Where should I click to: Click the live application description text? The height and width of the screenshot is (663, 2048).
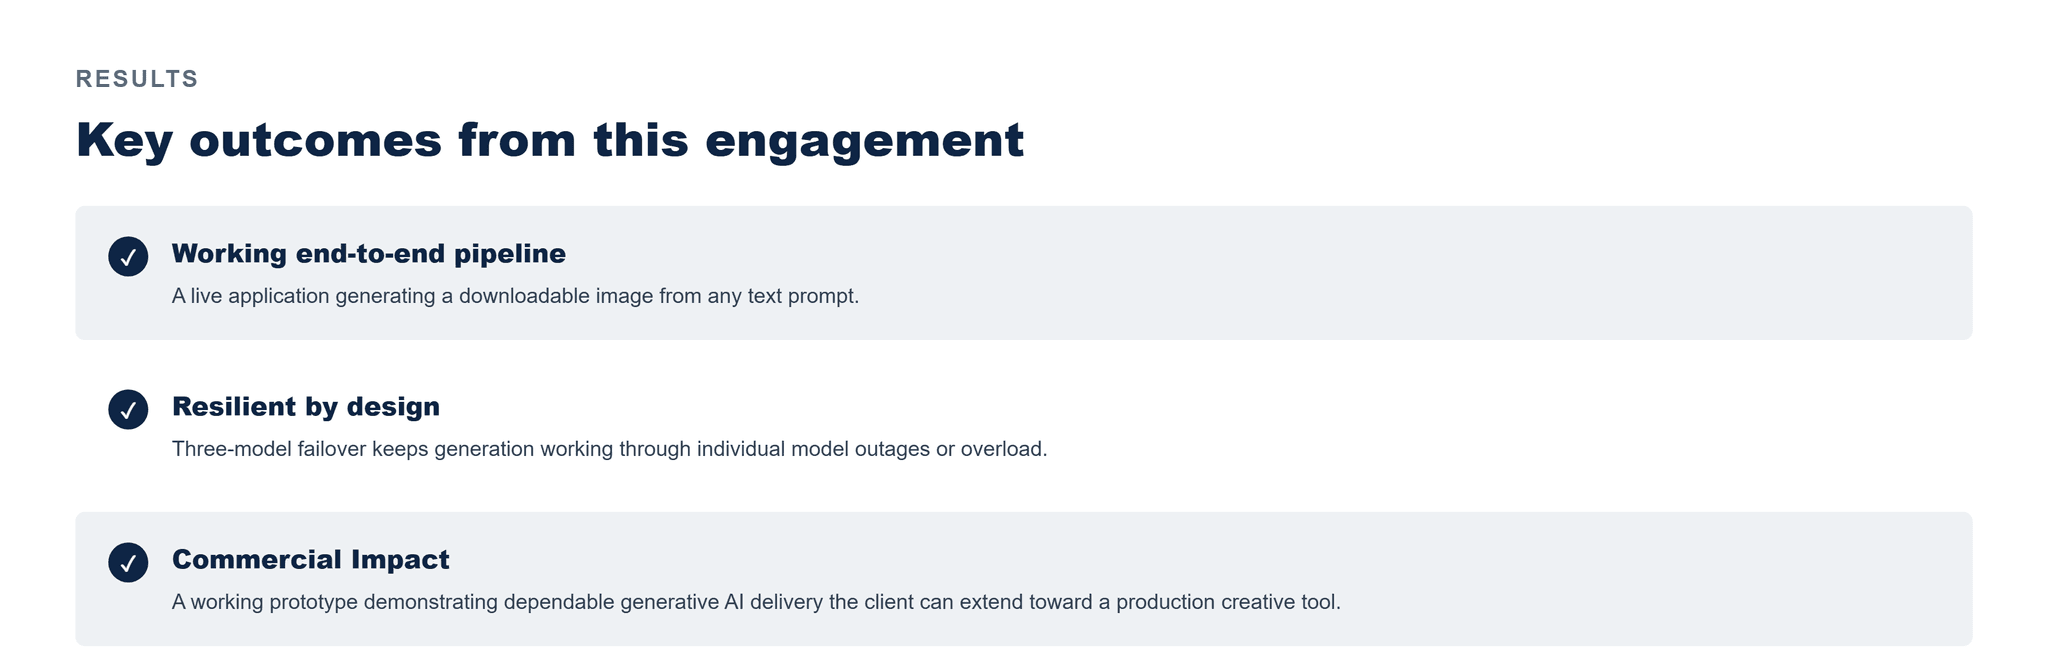[x=515, y=297]
